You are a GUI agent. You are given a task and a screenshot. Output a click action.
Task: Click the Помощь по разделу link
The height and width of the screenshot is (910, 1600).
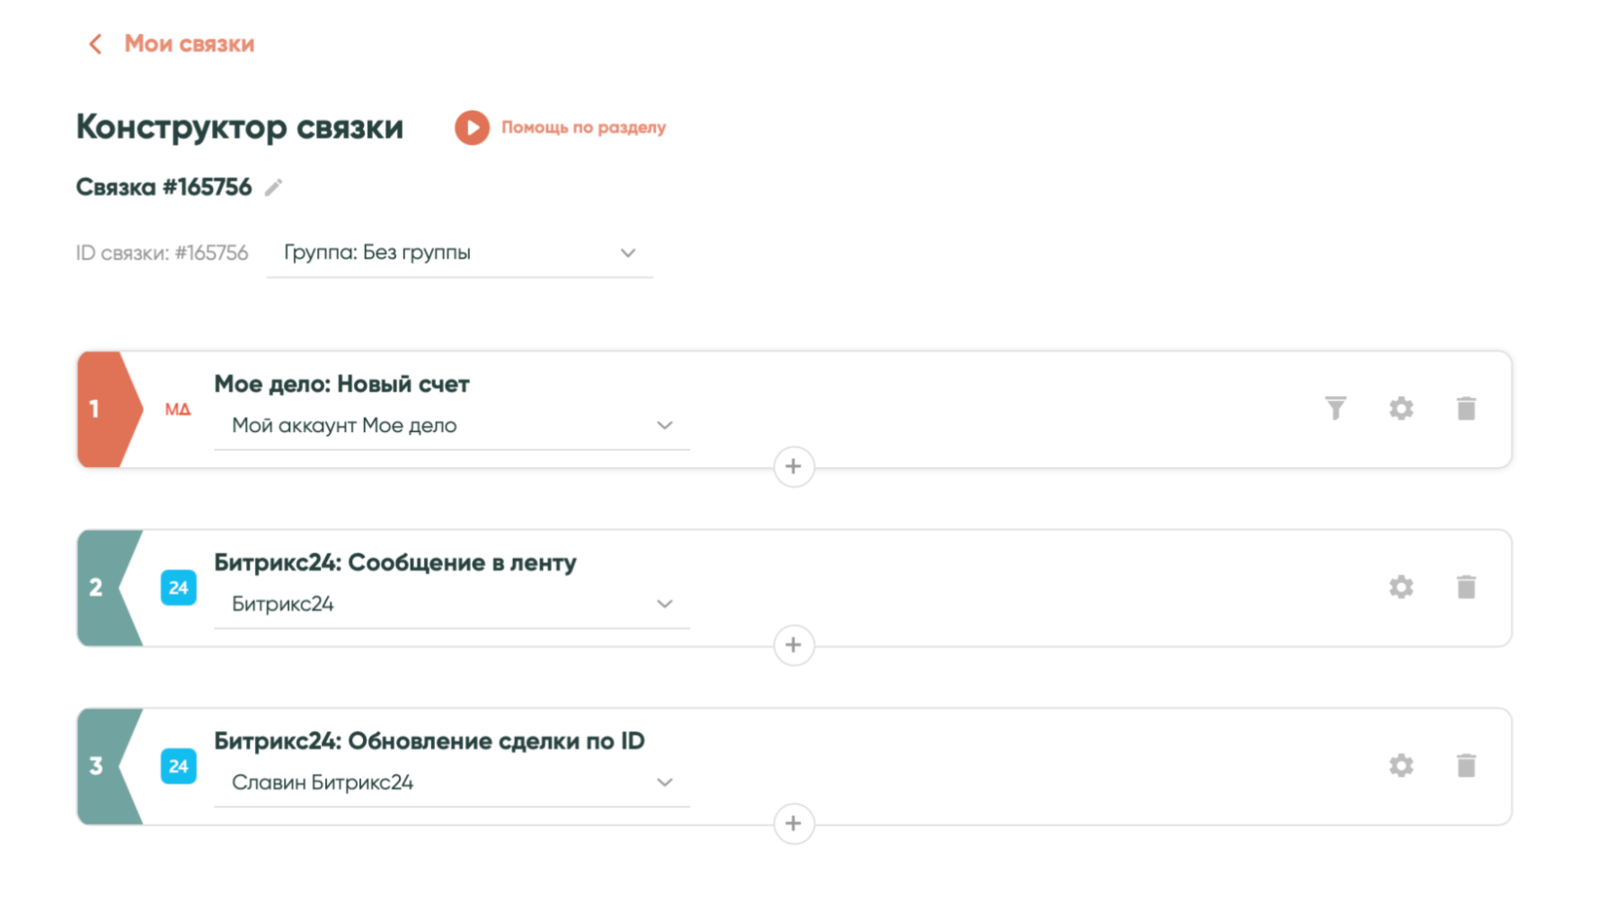tap(583, 127)
